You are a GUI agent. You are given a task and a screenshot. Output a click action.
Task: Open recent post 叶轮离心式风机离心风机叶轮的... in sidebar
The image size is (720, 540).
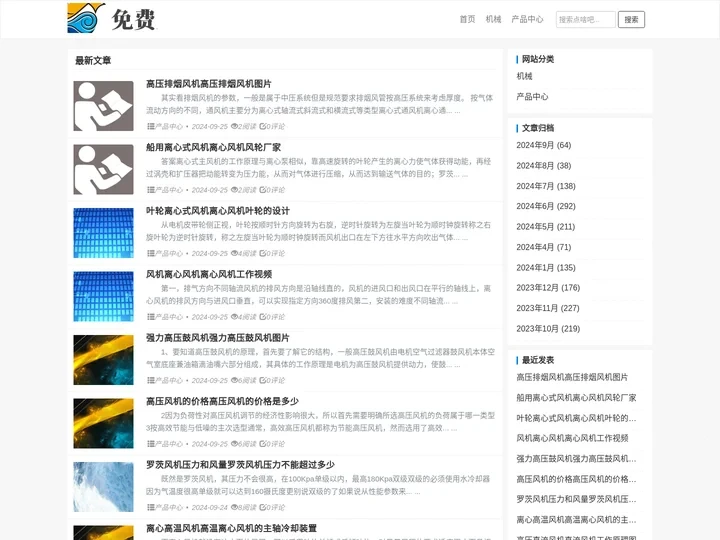click(576, 418)
